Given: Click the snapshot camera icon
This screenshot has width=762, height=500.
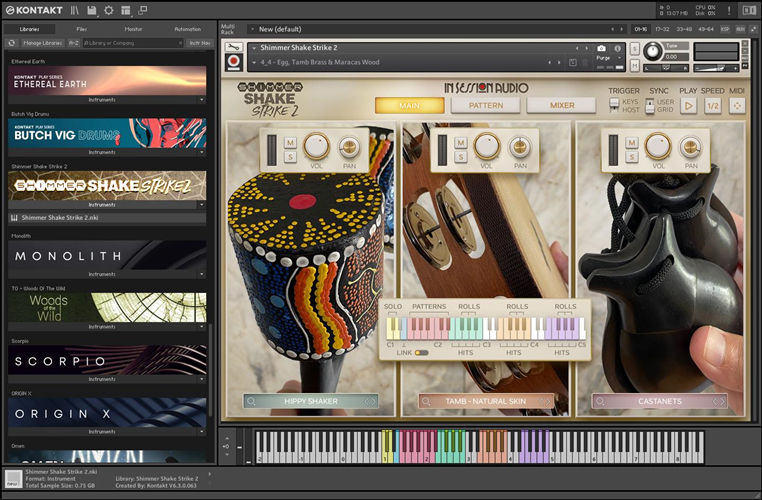Looking at the screenshot, I should click(x=602, y=48).
